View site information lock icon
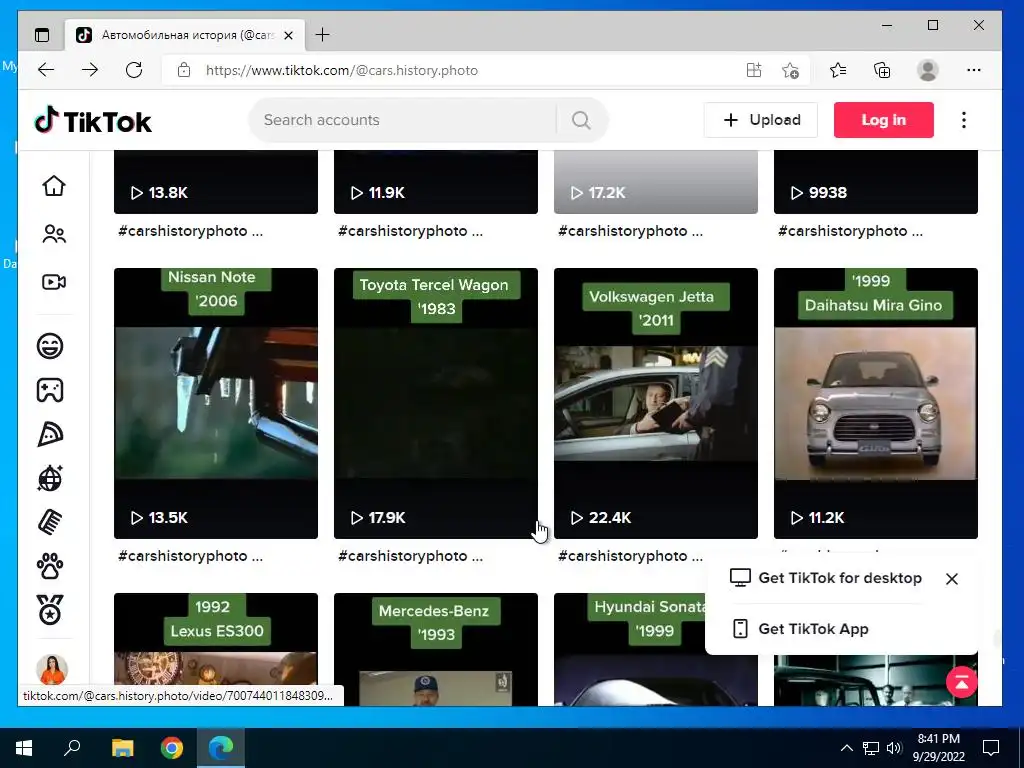 (184, 70)
